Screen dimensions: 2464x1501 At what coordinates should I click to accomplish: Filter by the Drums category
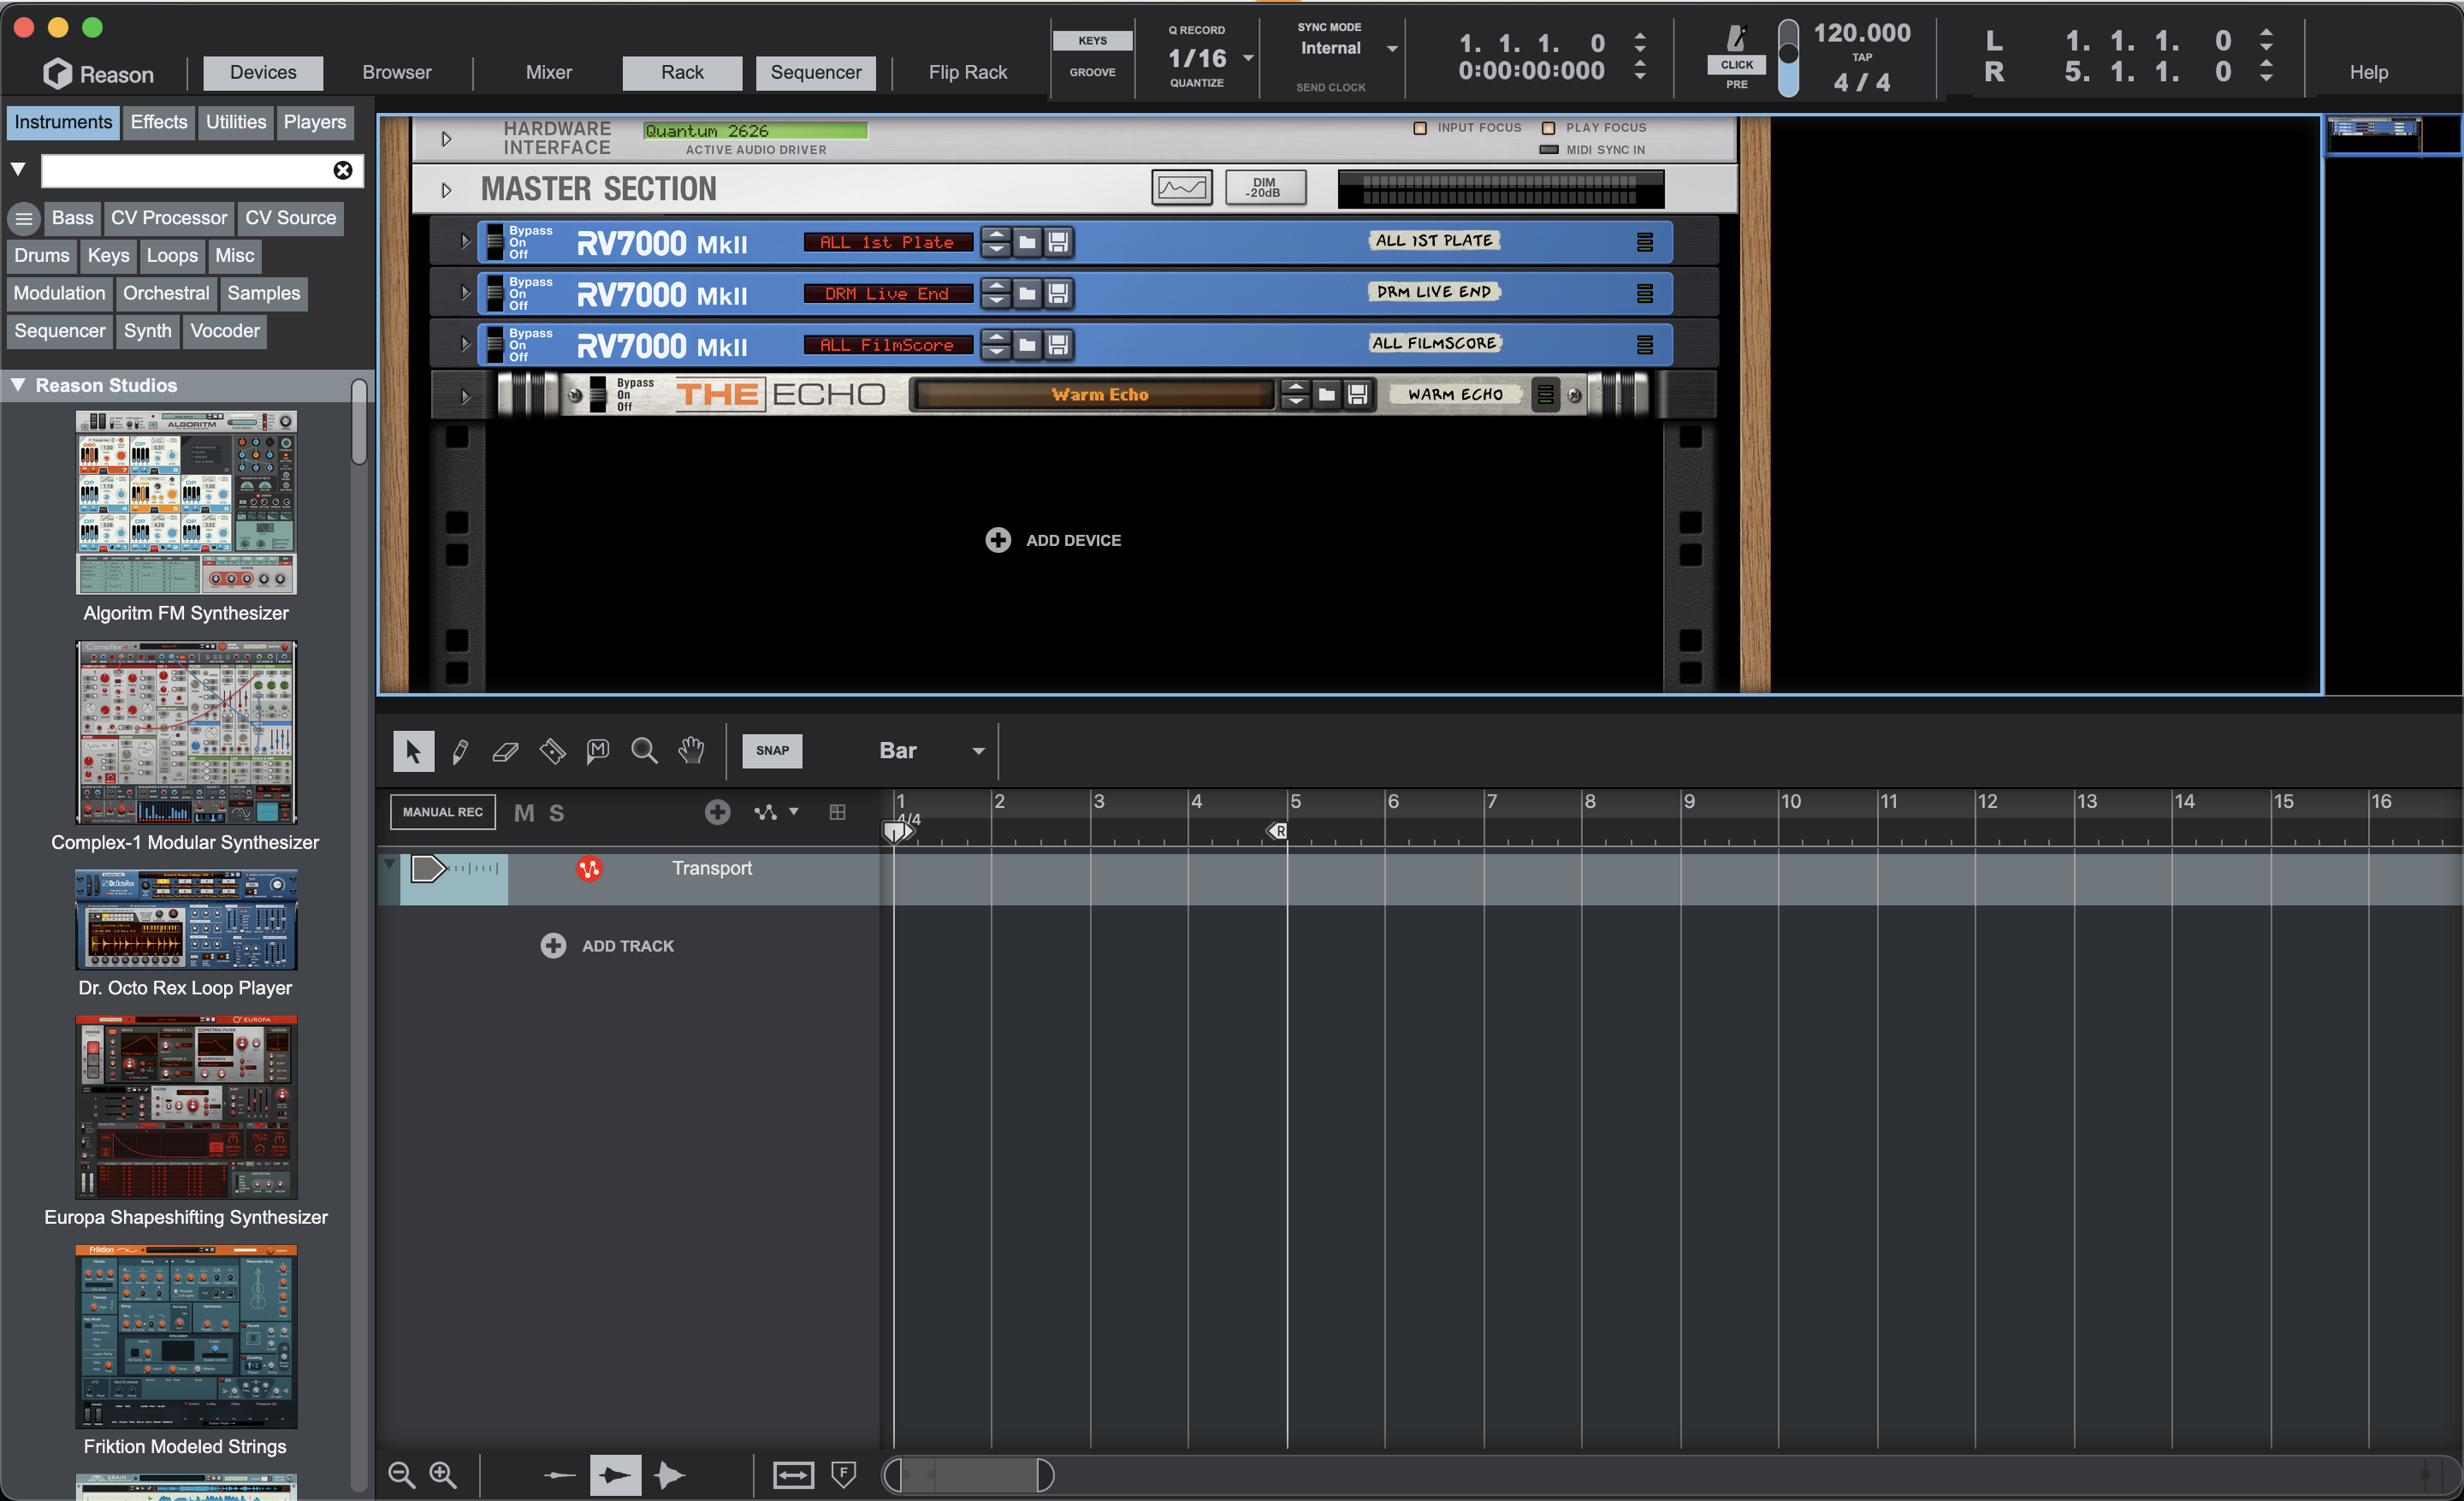pos(42,256)
